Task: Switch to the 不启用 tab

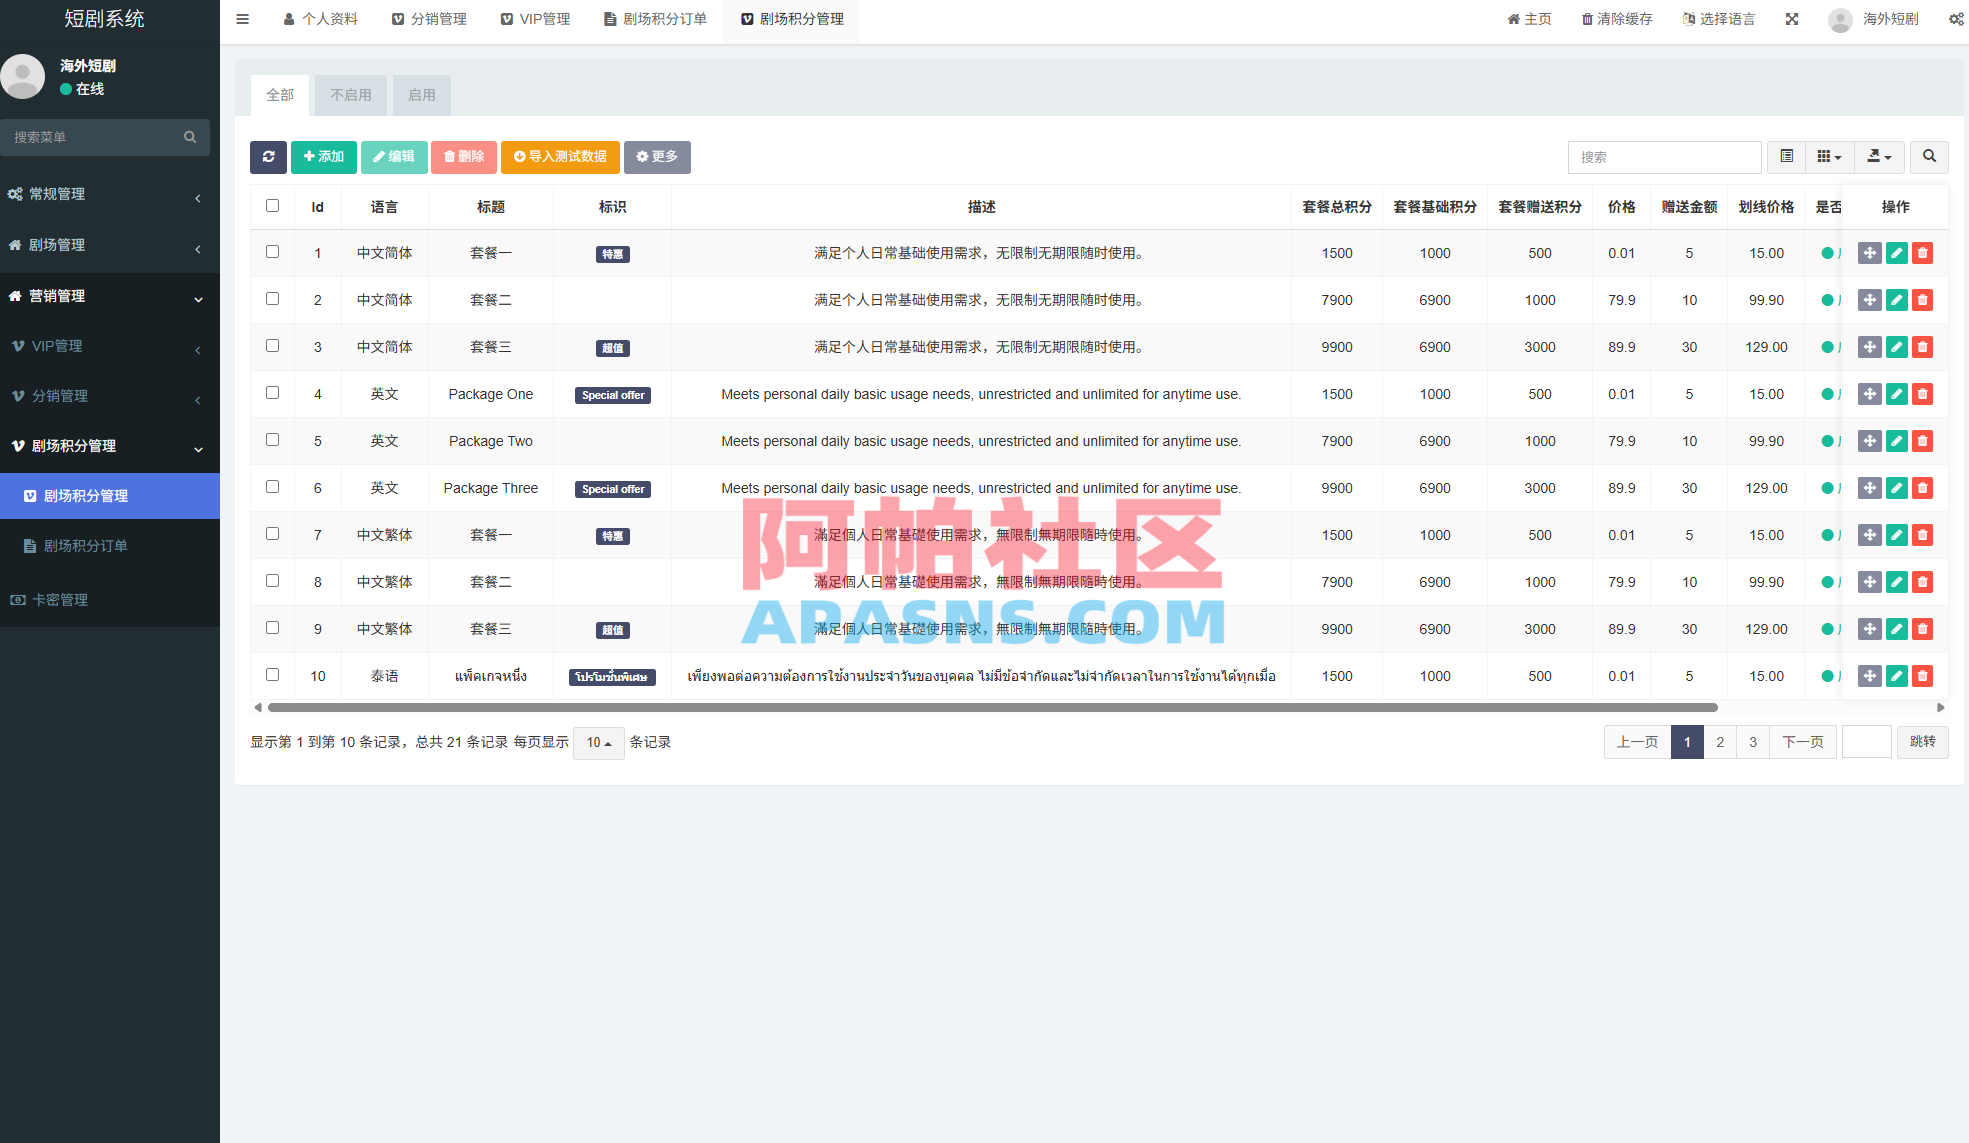Action: pos(350,94)
